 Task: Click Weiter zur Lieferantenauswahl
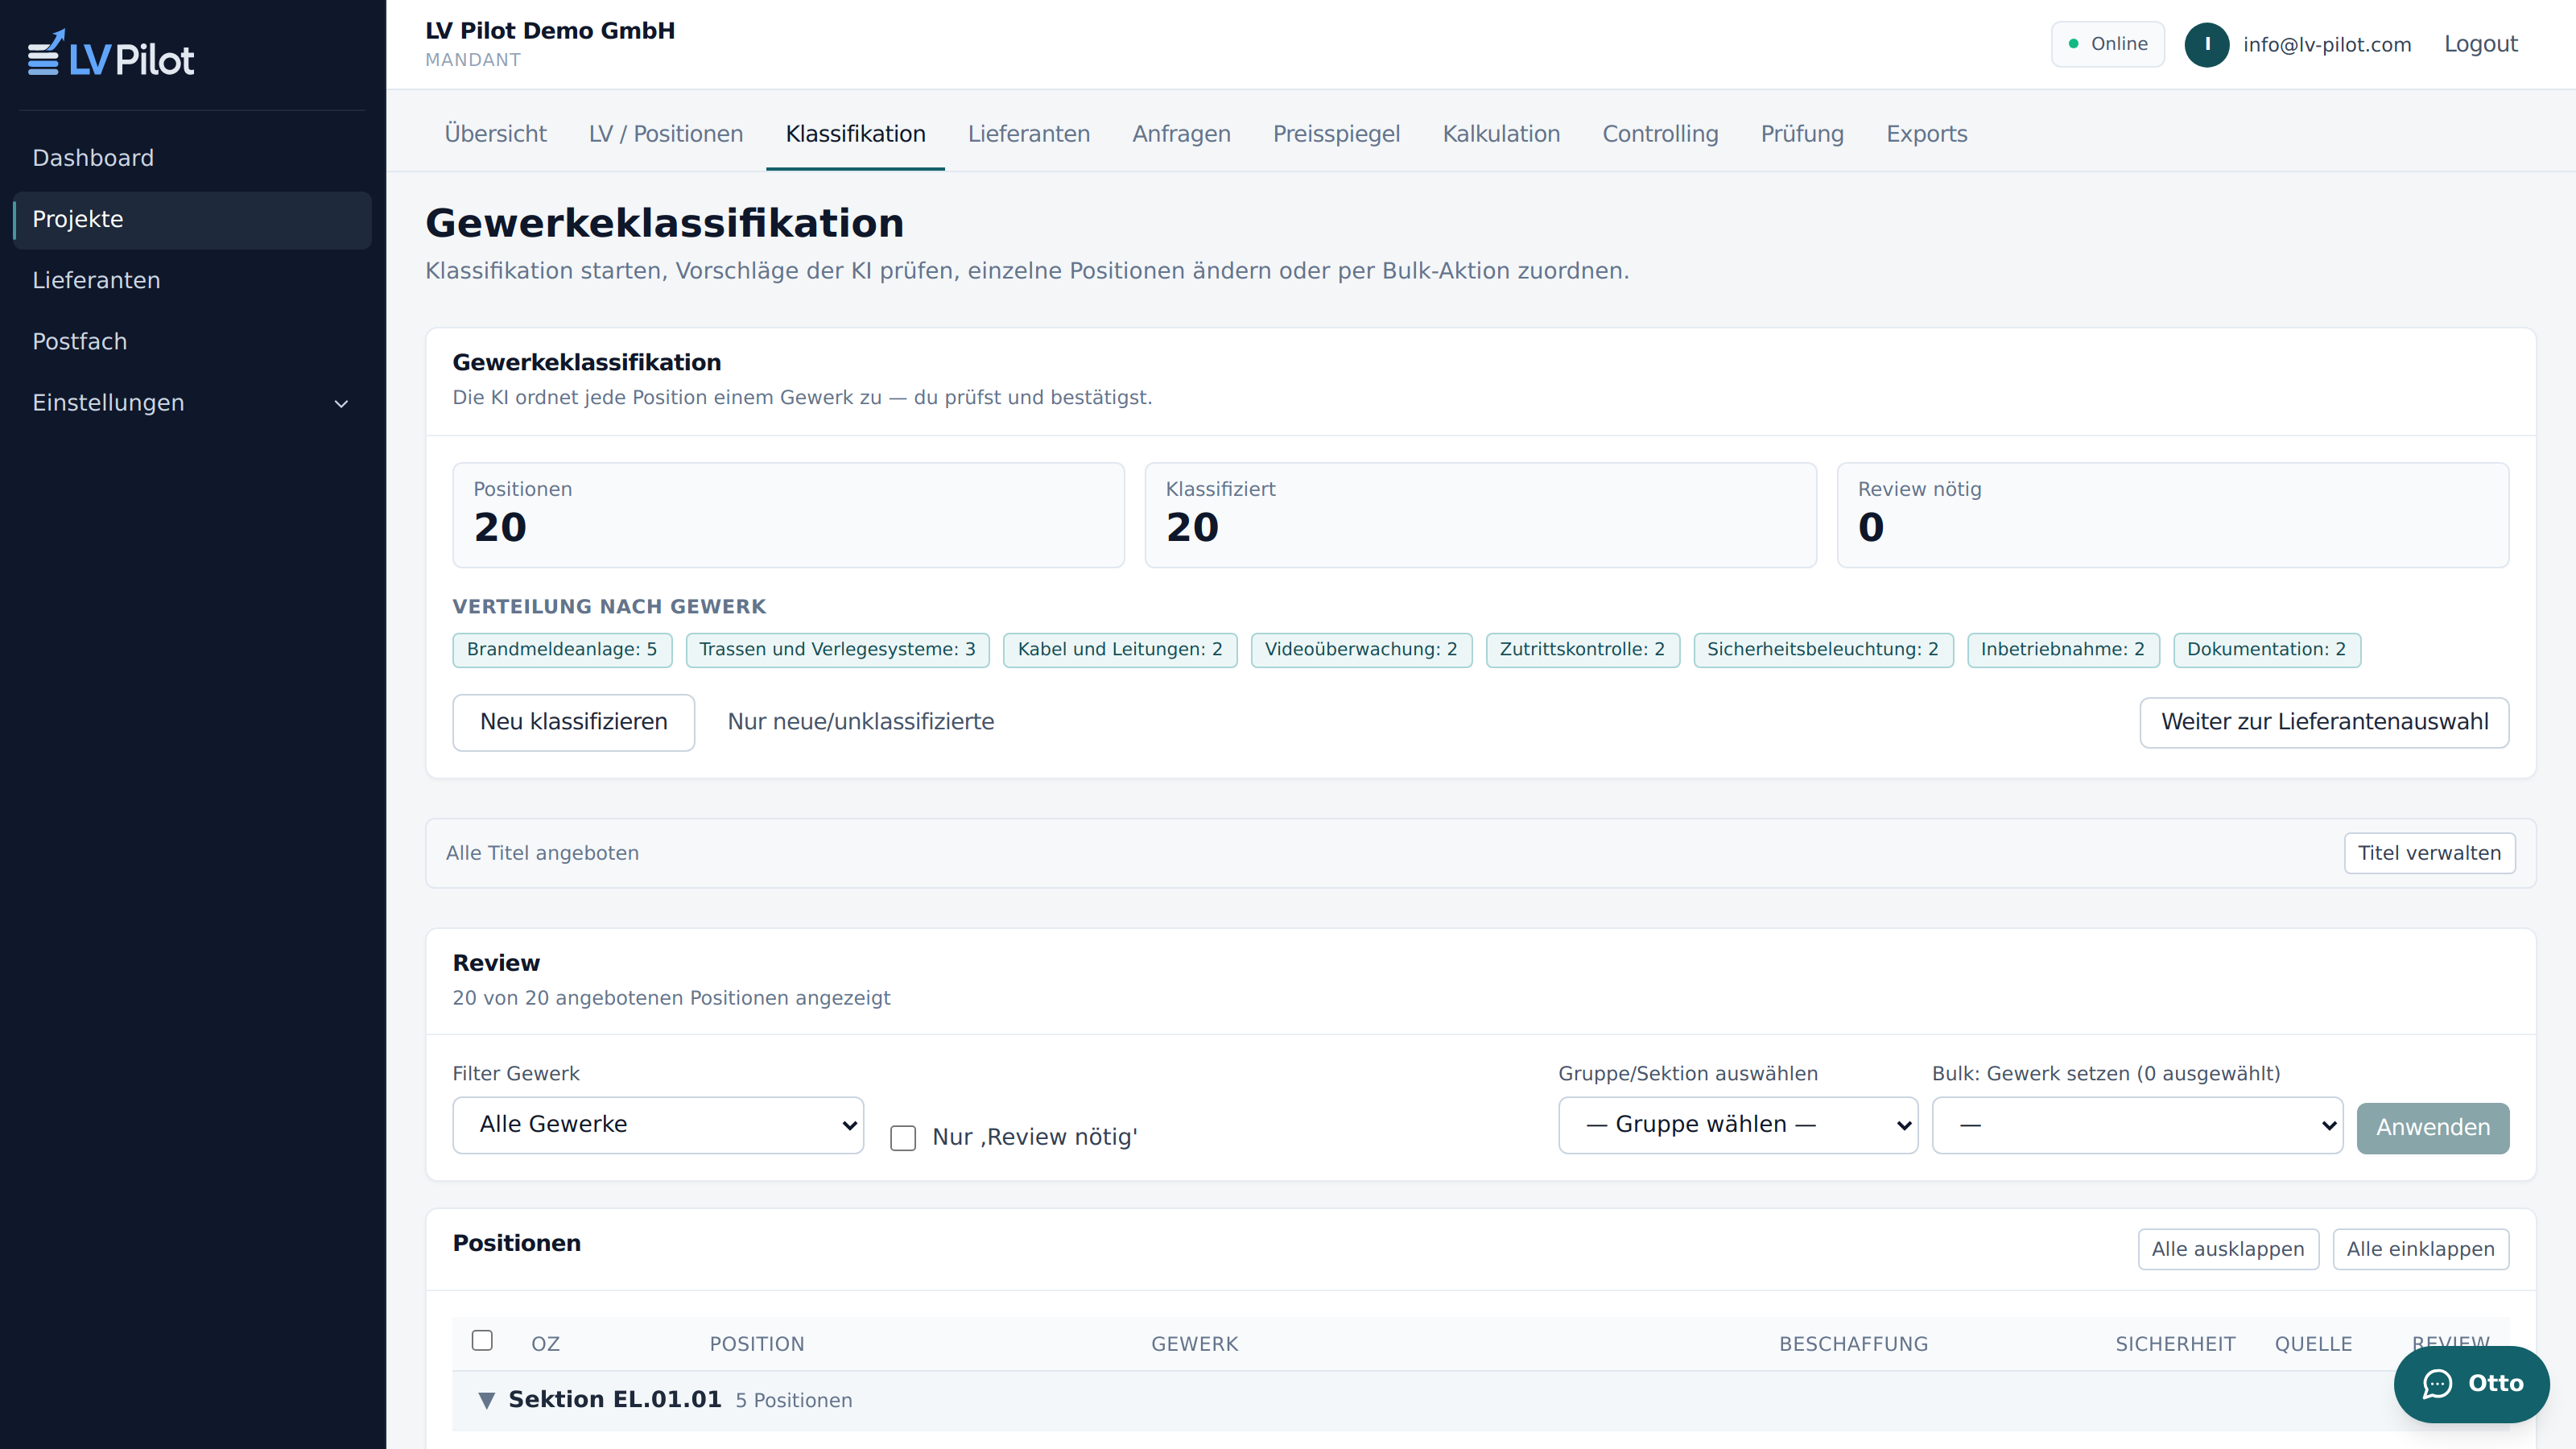click(x=2324, y=722)
